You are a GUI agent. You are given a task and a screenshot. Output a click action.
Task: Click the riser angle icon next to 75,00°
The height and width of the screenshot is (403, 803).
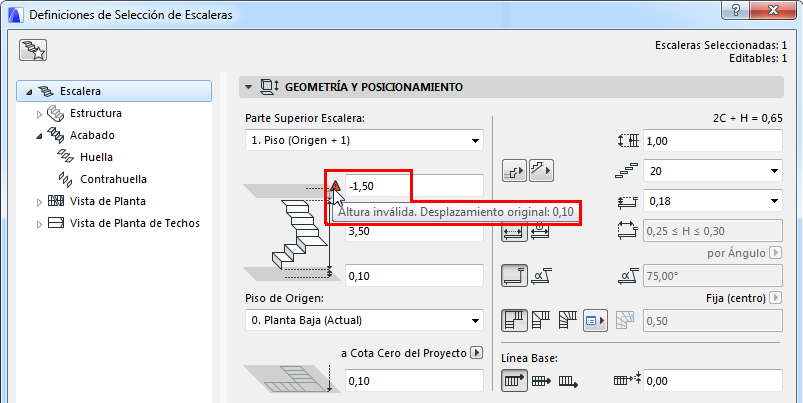[x=628, y=276]
